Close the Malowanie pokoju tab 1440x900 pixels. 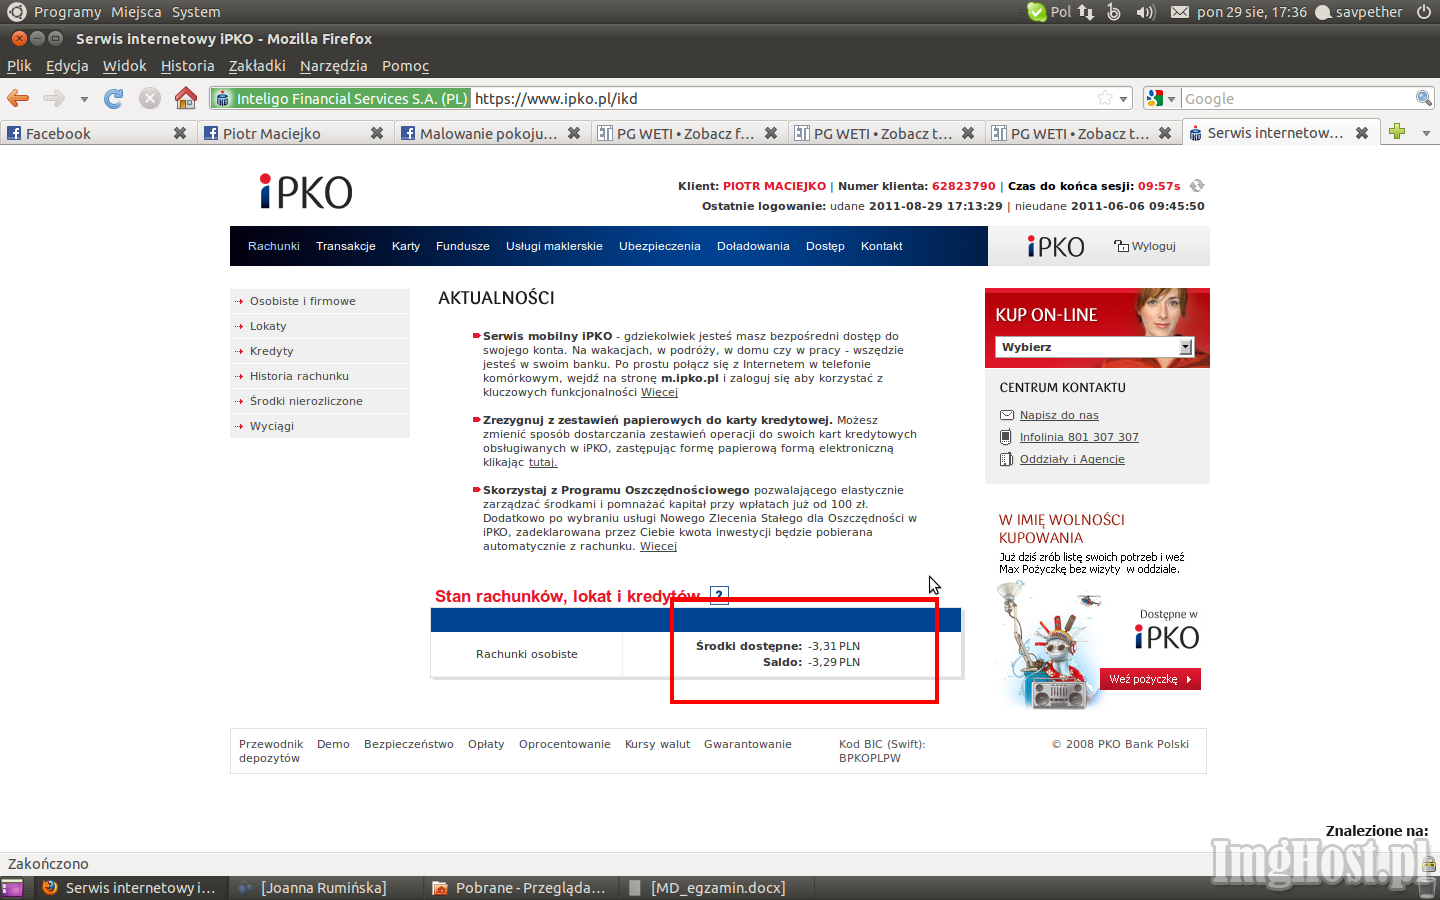[574, 133]
